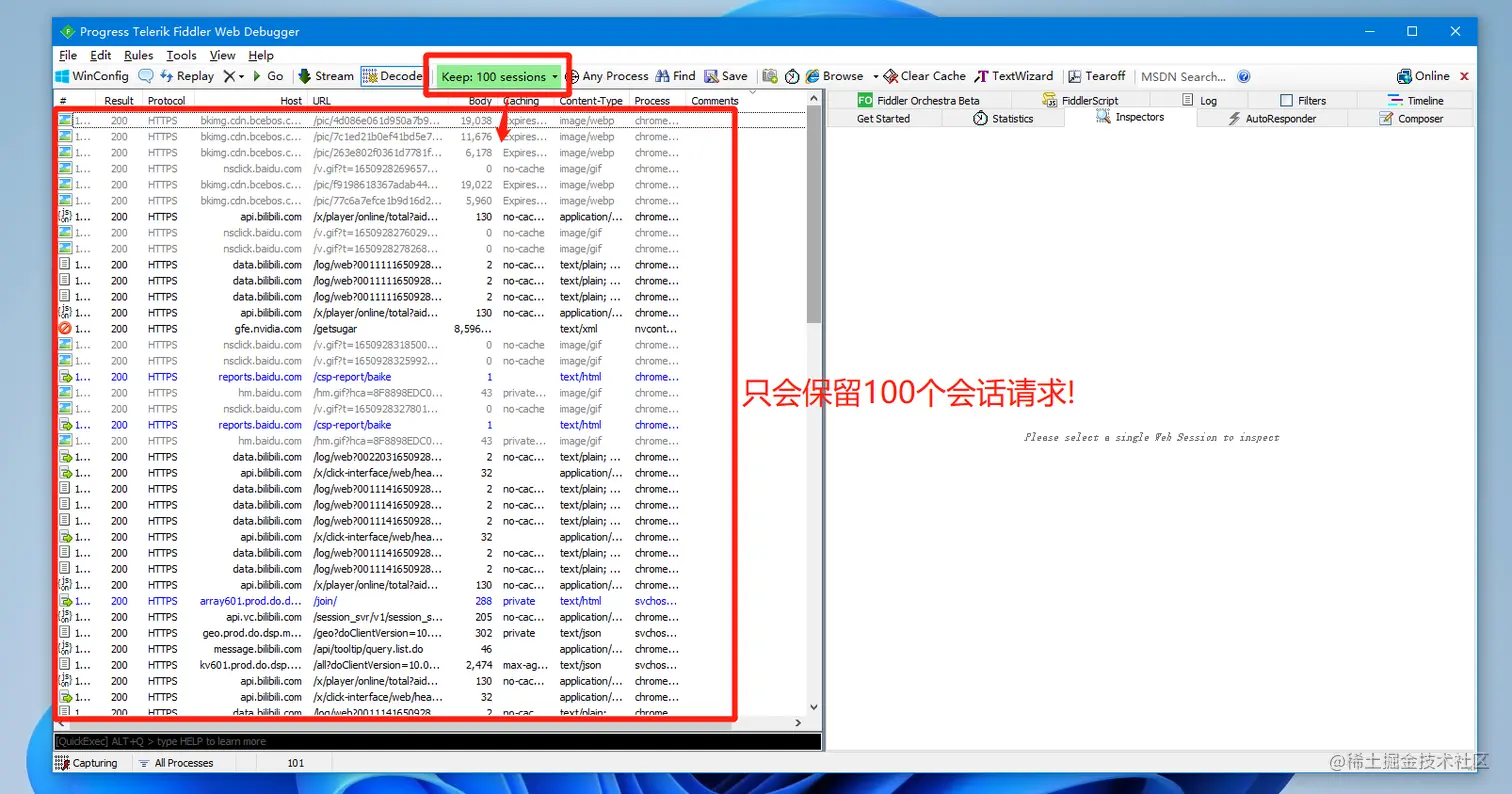
Task: Click the stopwatch timer icon in toolbar
Action: (792, 76)
